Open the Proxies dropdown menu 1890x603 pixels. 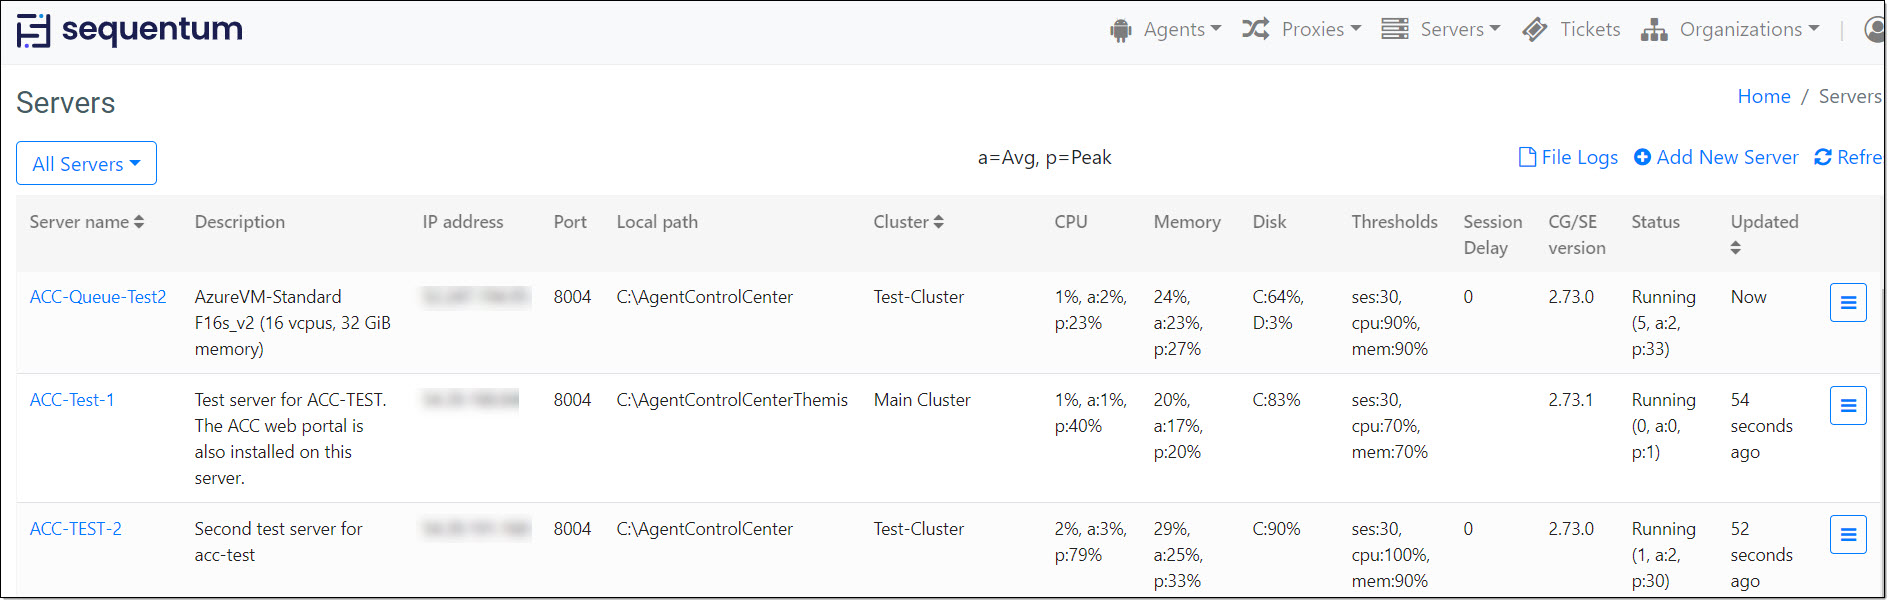point(1301,30)
